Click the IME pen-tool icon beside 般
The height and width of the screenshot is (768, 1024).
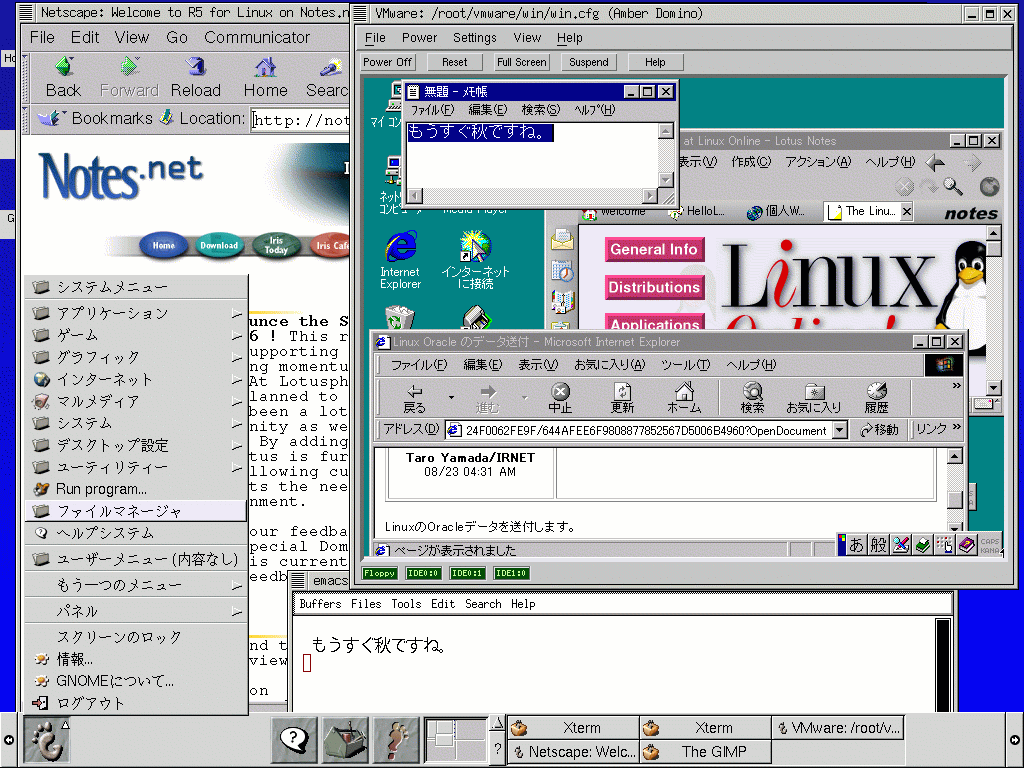[901, 545]
